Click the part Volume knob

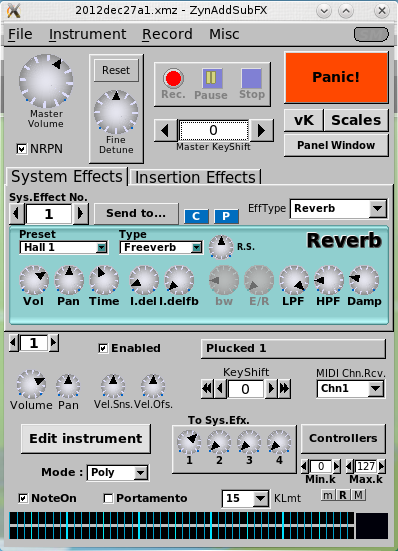point(31,384)
